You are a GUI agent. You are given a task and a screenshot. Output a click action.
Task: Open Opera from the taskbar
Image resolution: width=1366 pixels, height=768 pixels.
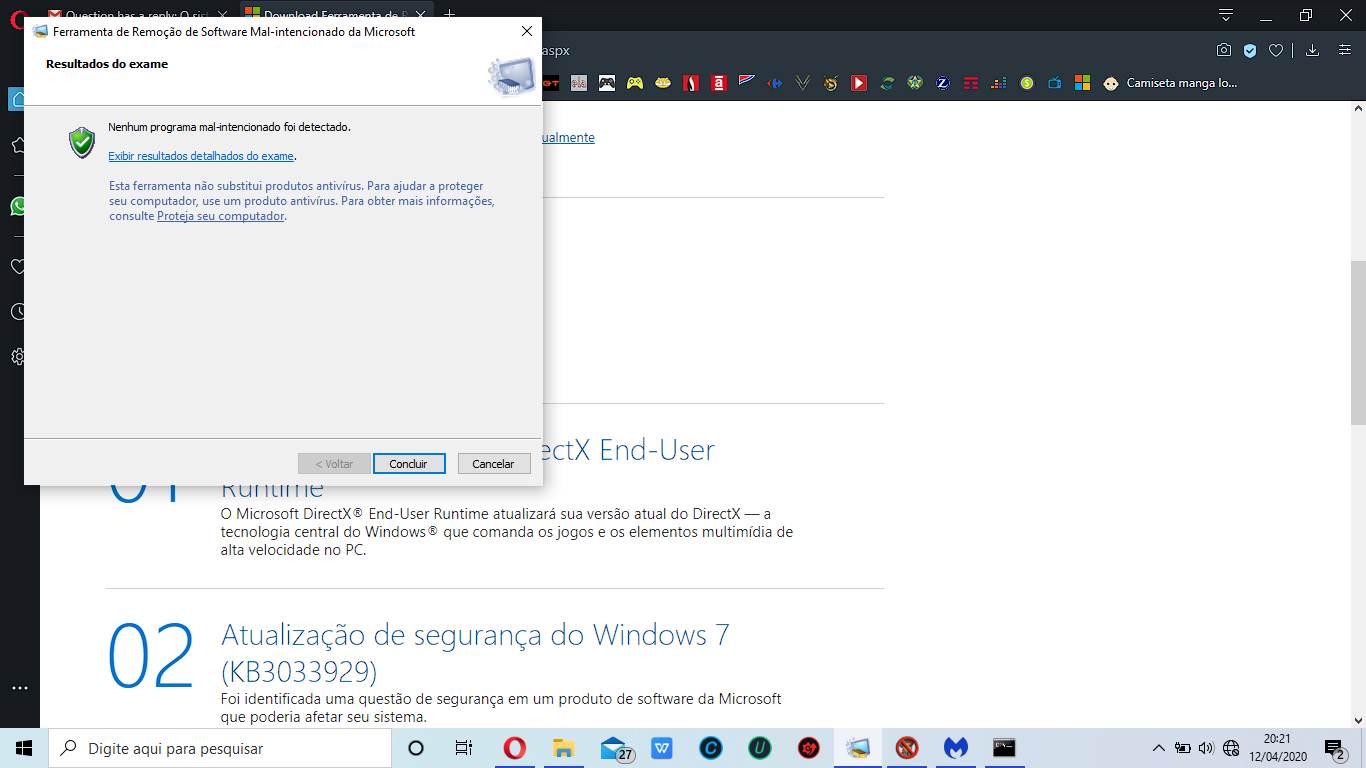[515, 748]
